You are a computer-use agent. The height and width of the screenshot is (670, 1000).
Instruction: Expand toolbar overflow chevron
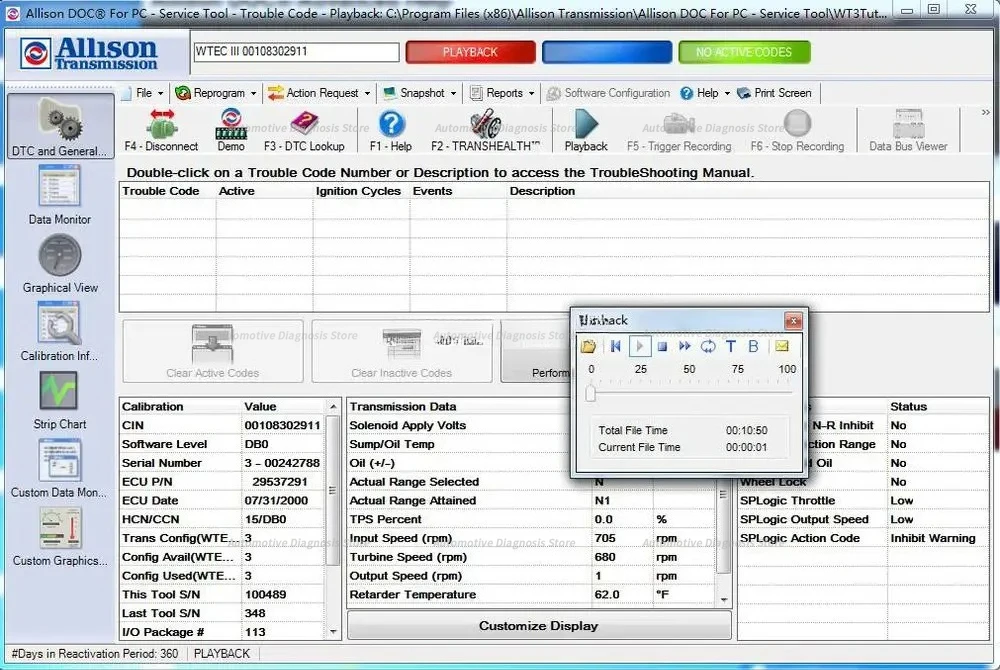pyautogui.click(x=986, y=112)
